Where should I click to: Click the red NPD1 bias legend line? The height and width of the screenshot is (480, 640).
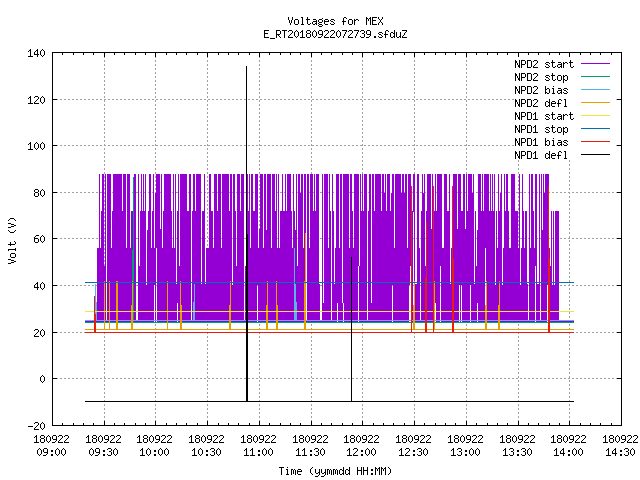[x=596, y=142]
